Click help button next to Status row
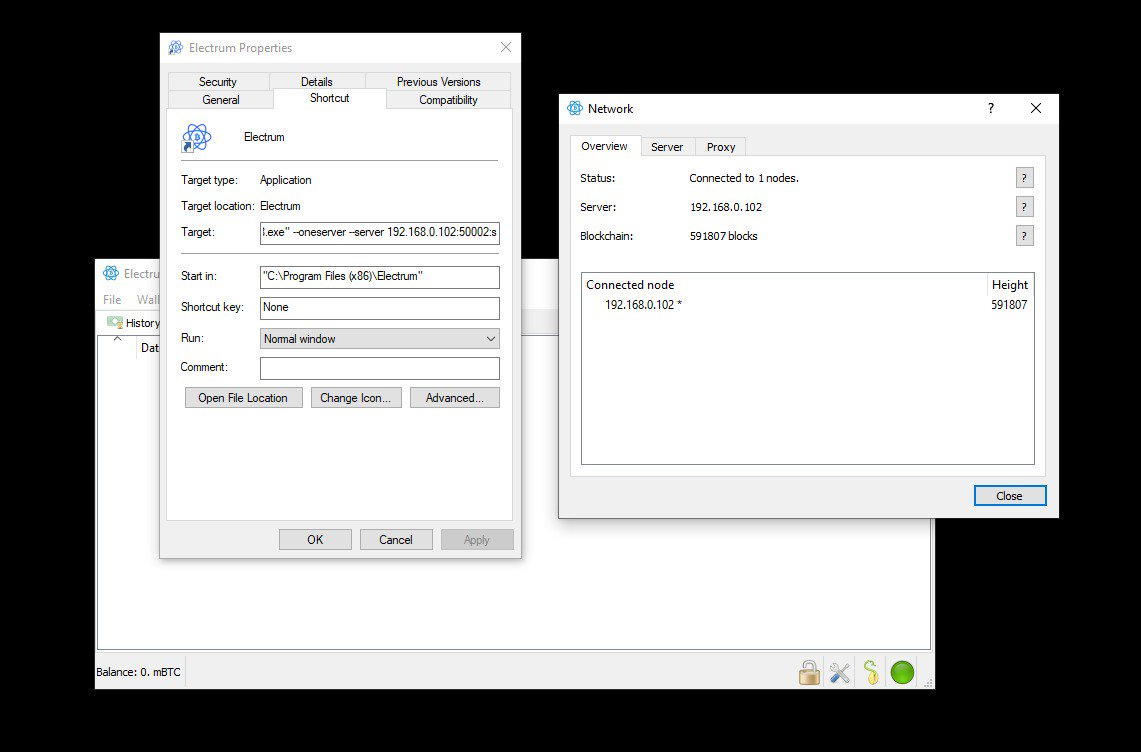Screen dimensions: 1141x752 [x=1024, y=178]
